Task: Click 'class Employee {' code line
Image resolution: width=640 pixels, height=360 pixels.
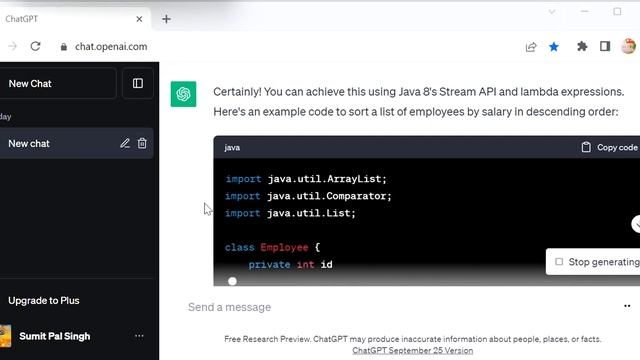Action: point(273,247)
